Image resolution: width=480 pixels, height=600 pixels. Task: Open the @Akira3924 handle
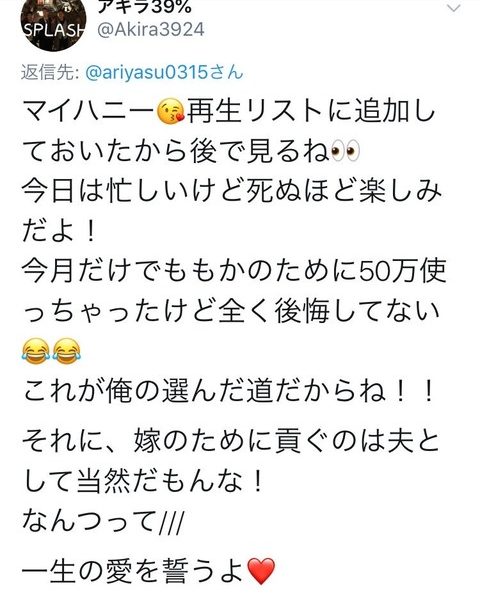click(150, 30)
